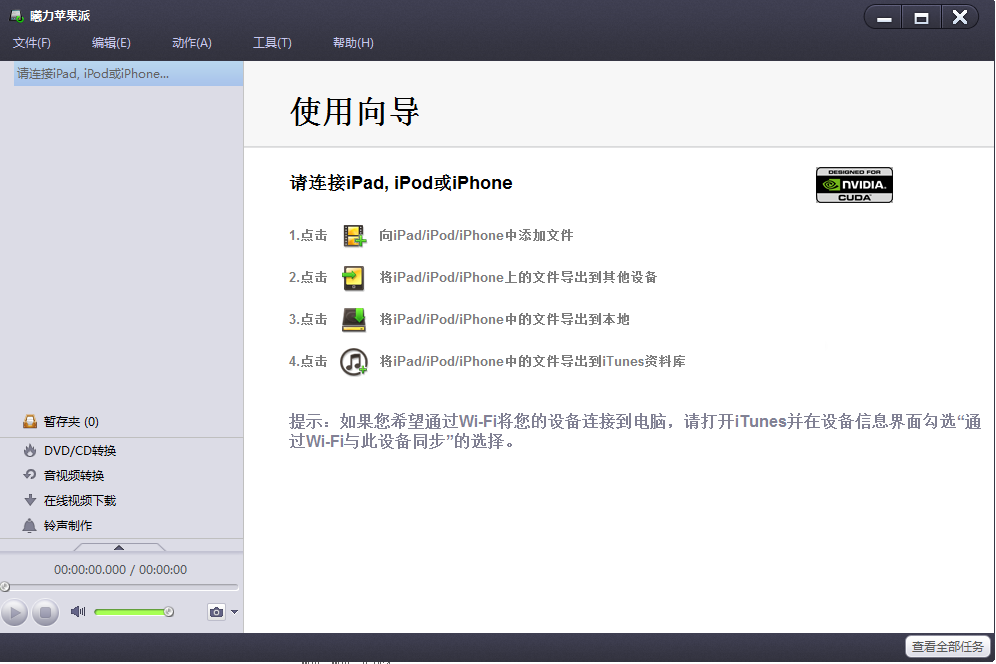Mute audio with the speaker icon
This screenshot has width=996, height=664.
(x=77, y=612)
